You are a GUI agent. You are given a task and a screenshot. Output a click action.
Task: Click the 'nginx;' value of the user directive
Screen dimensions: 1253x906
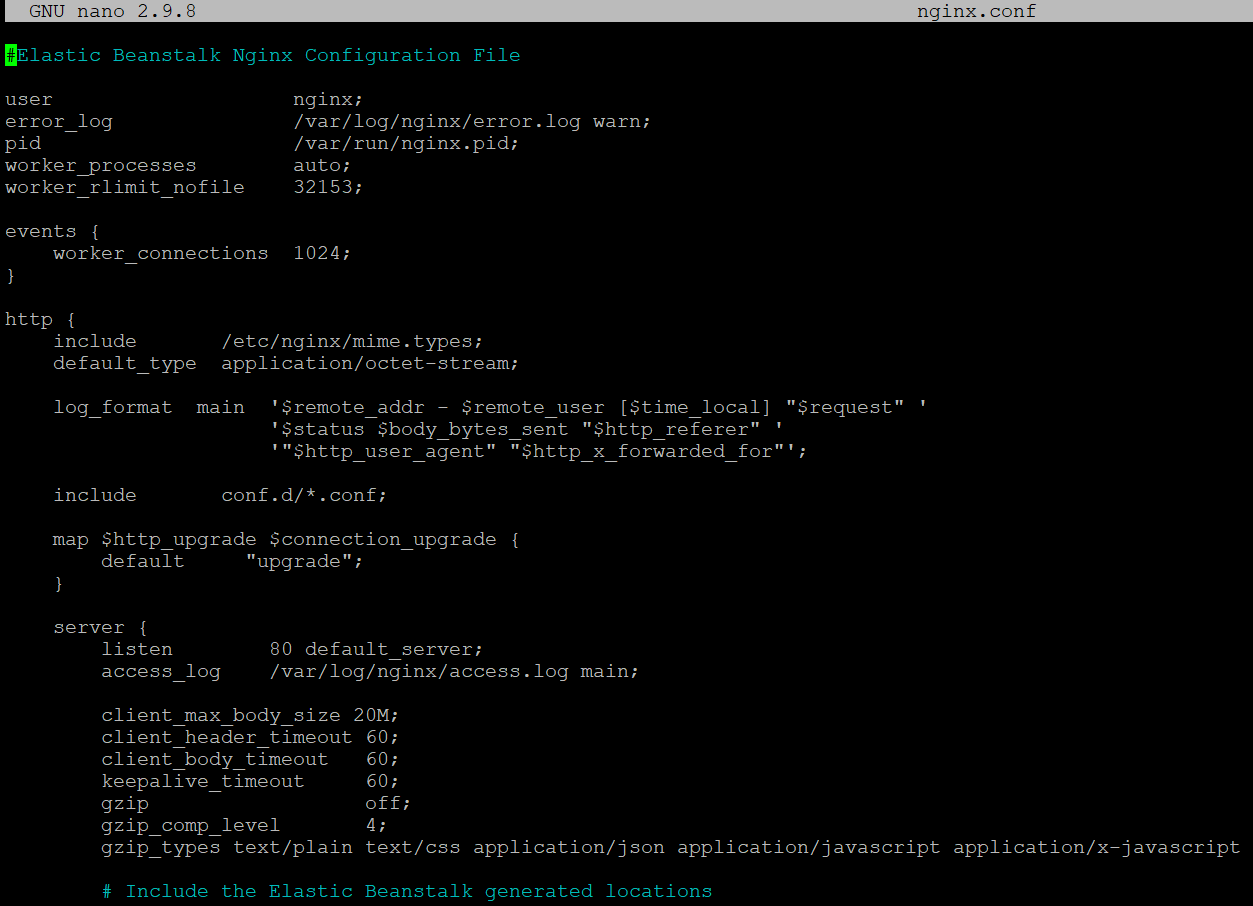coord(329,99)
